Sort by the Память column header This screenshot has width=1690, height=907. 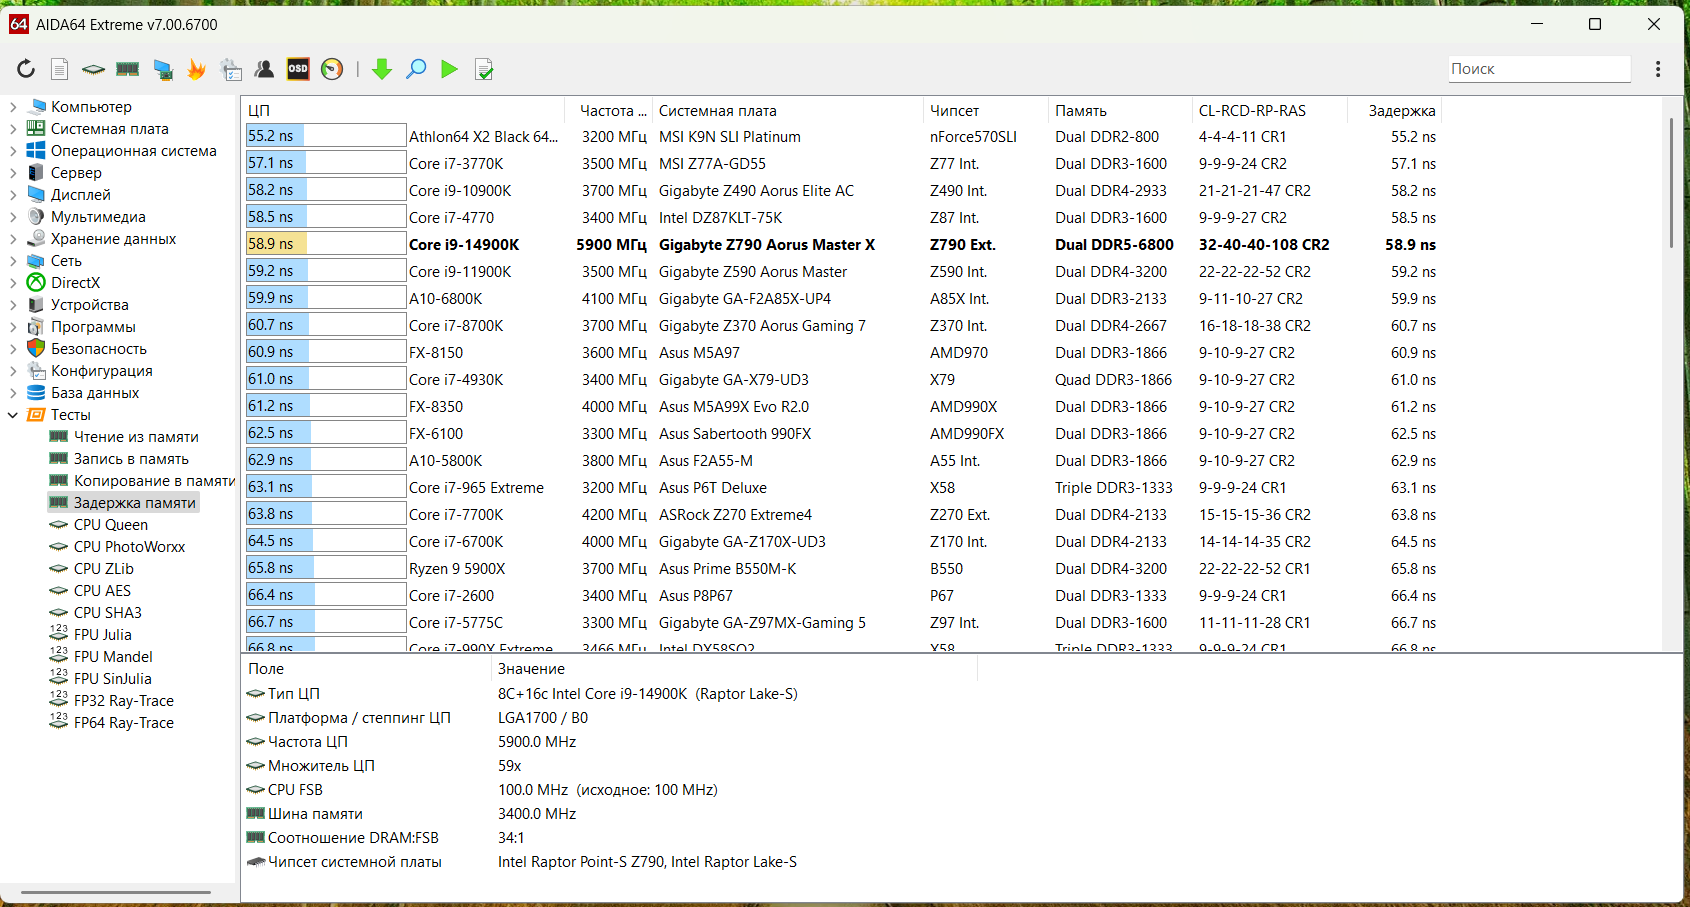(x=1120, y=111)
